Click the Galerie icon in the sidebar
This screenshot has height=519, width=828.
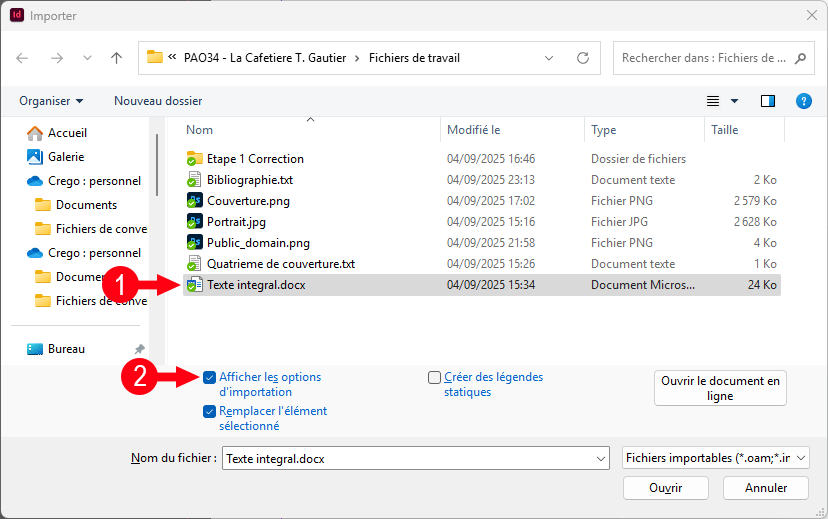tap(35, 157)
